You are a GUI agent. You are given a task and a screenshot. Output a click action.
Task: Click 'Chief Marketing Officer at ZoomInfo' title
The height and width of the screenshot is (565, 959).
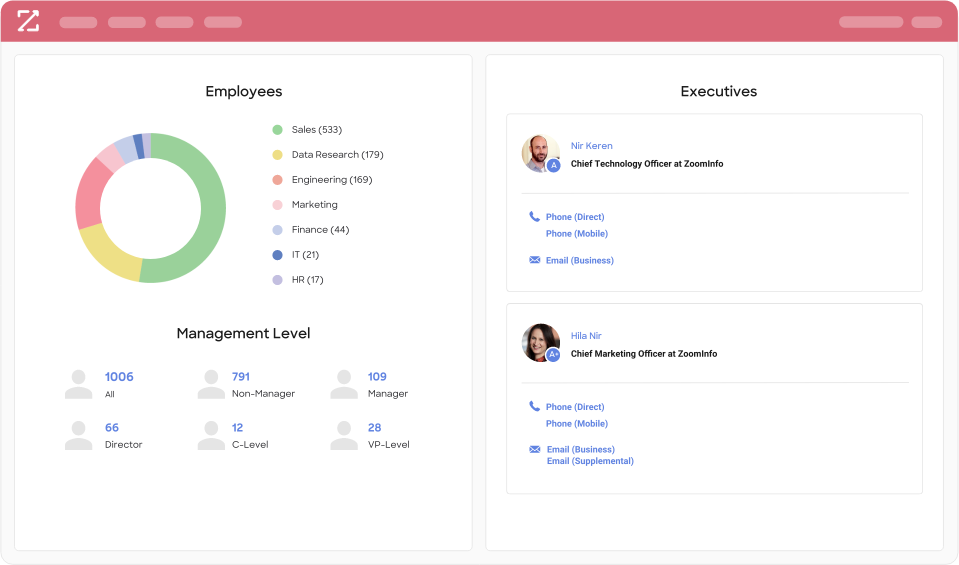click(x=644, y=353)
